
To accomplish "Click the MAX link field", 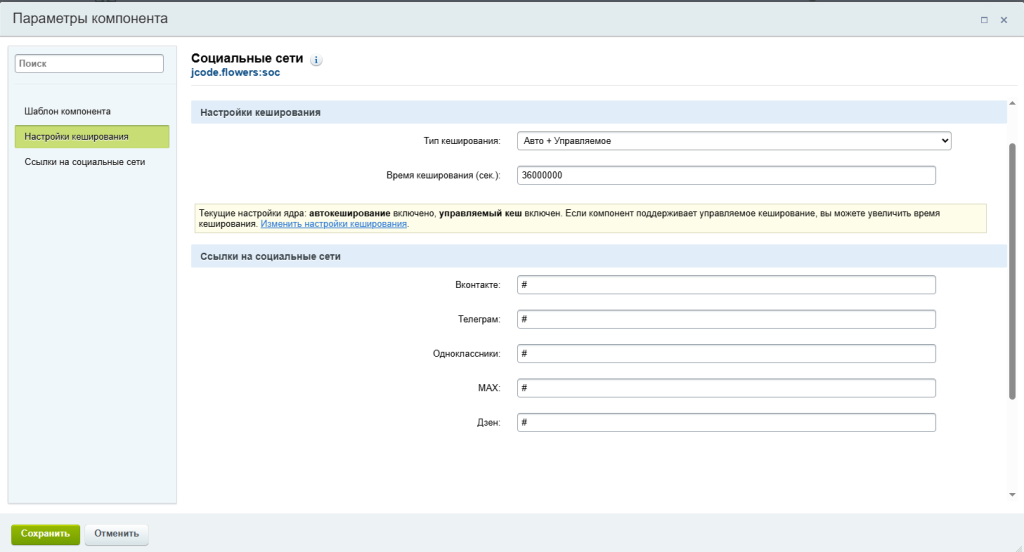I will [x=726, y=388].
